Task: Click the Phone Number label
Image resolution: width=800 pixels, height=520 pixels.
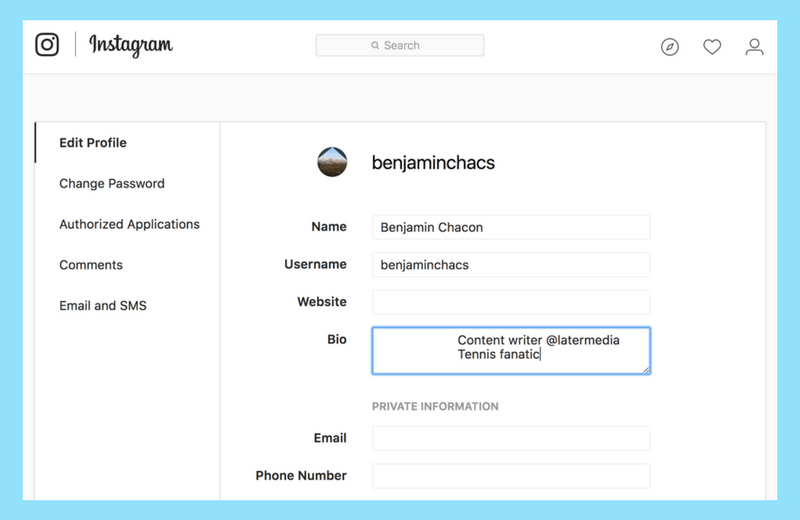Action: 301,476
